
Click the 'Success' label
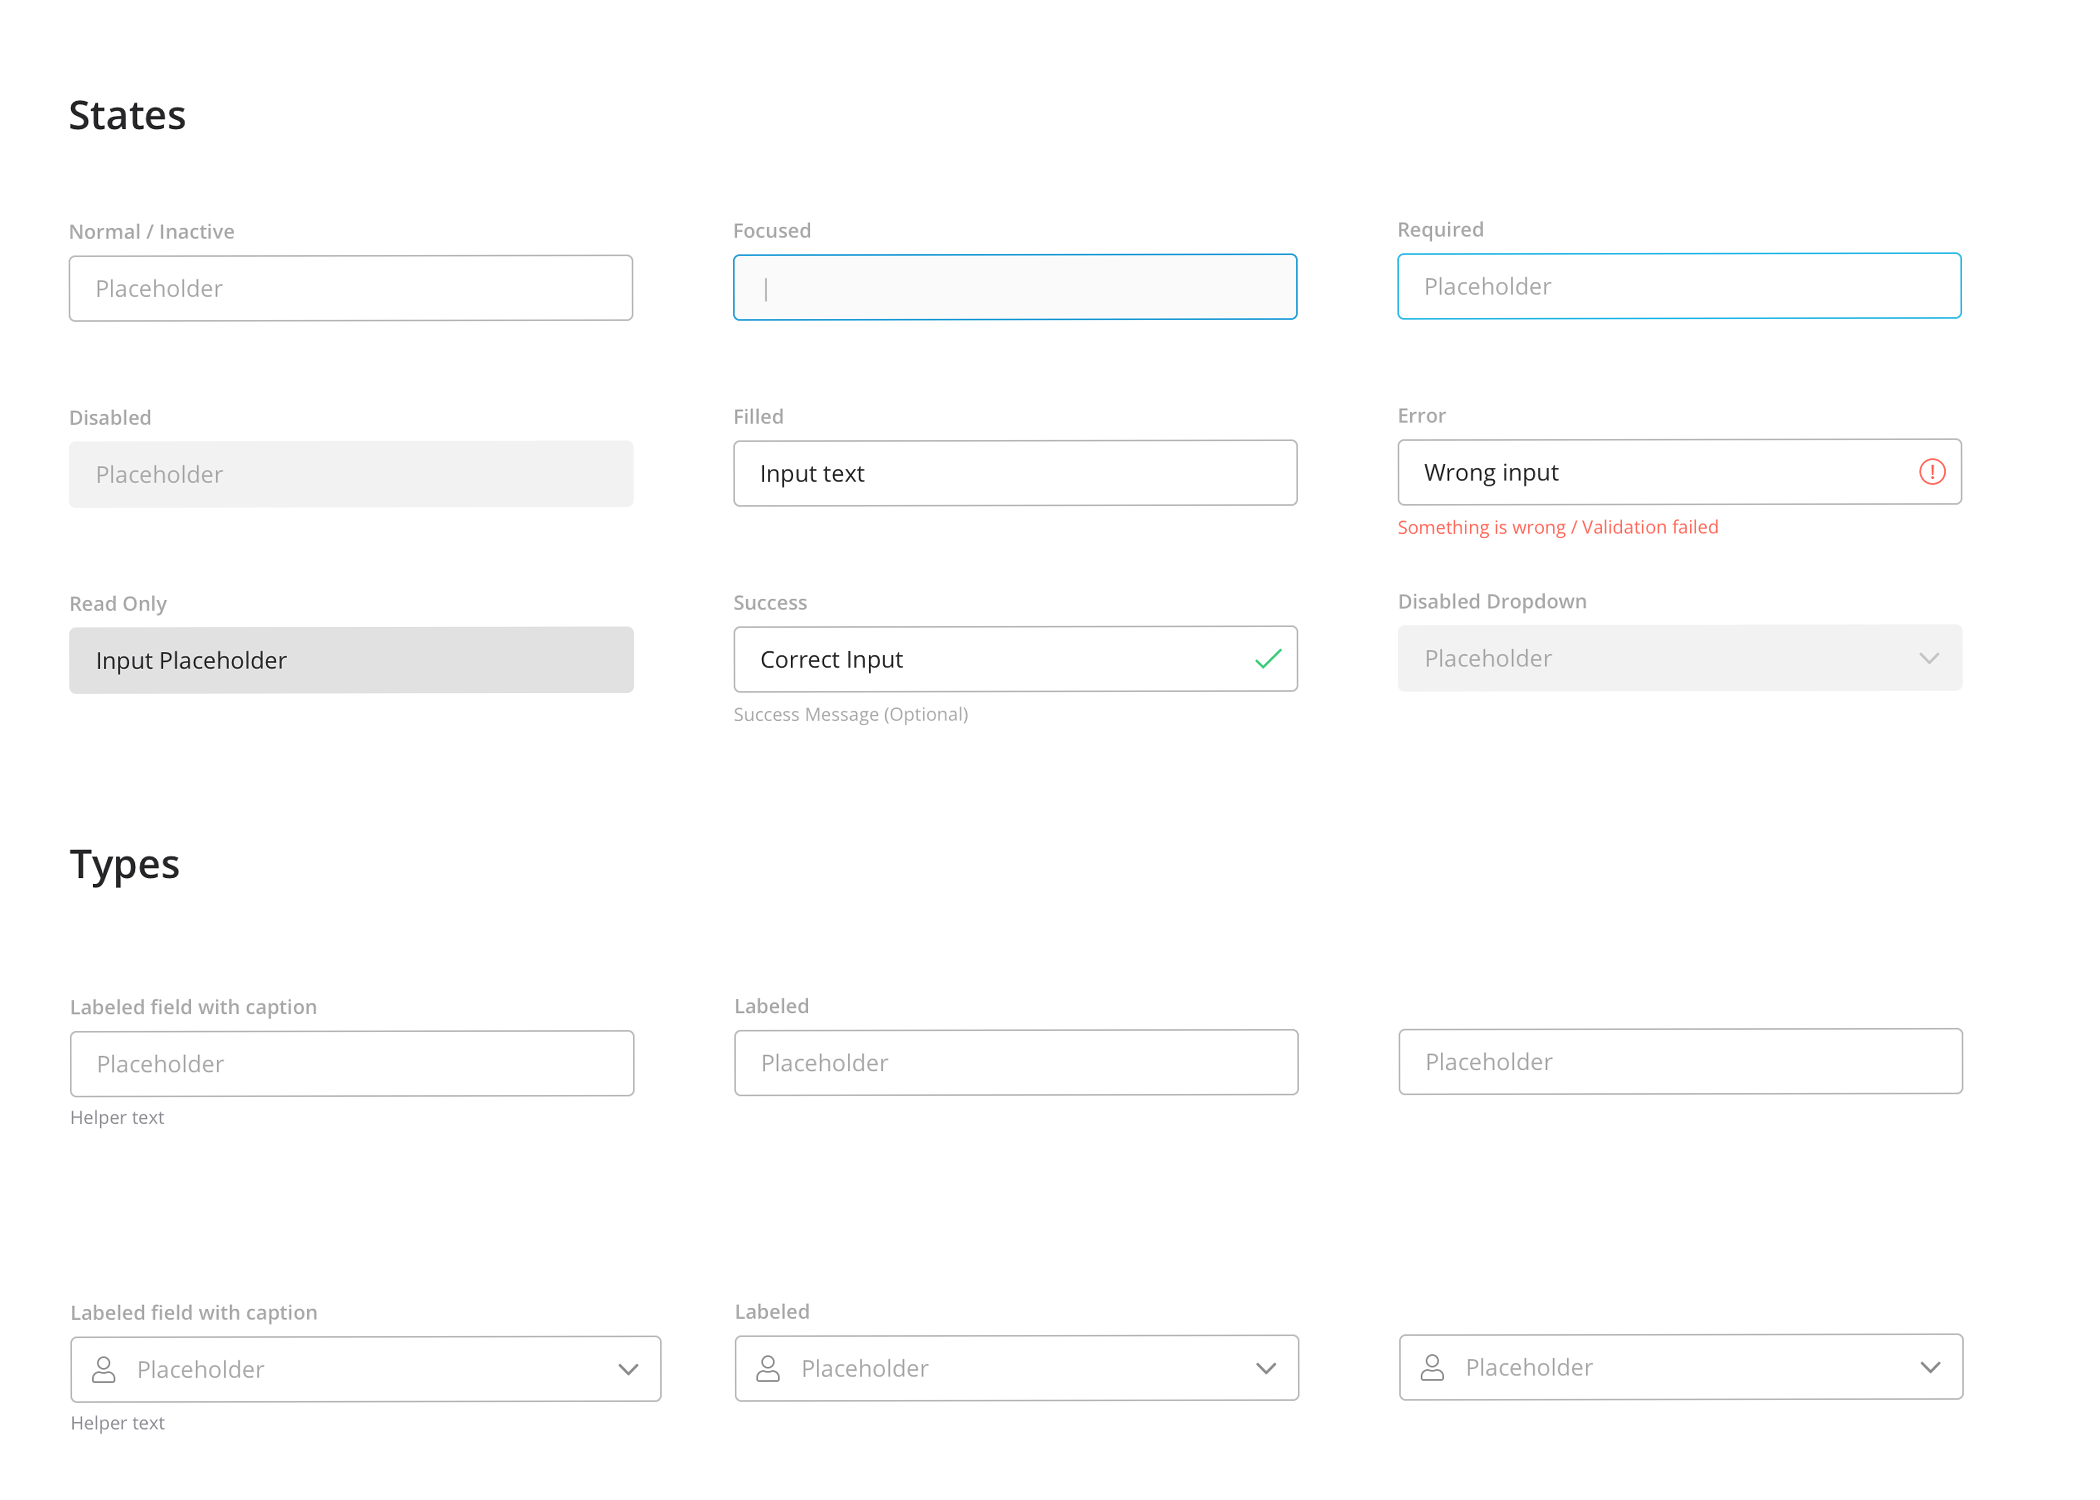click(x=769, y=603)
